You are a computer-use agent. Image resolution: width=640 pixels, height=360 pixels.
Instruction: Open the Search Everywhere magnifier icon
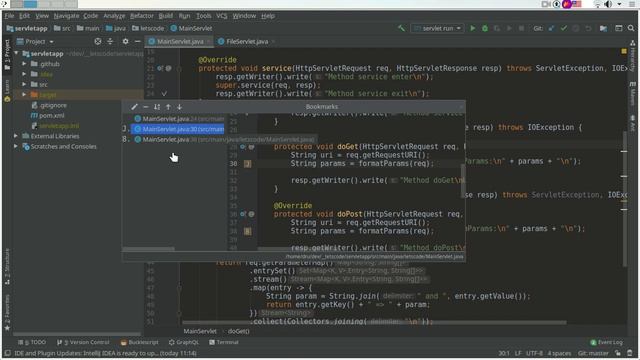[631, 28]
